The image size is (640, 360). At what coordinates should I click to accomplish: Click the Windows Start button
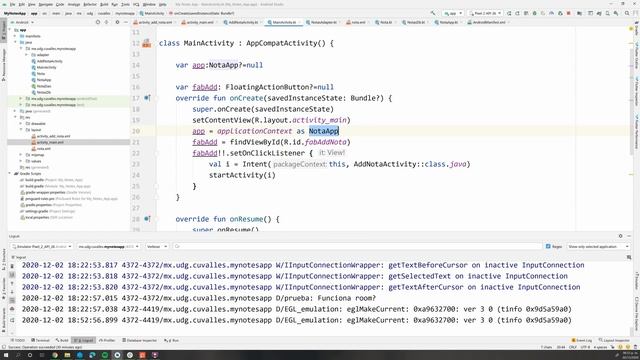[6, 355]
